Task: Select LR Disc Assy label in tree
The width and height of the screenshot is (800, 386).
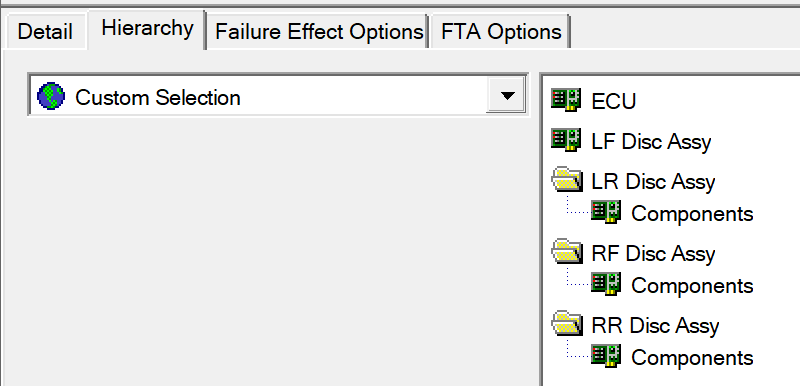Action: click(653, 181)
